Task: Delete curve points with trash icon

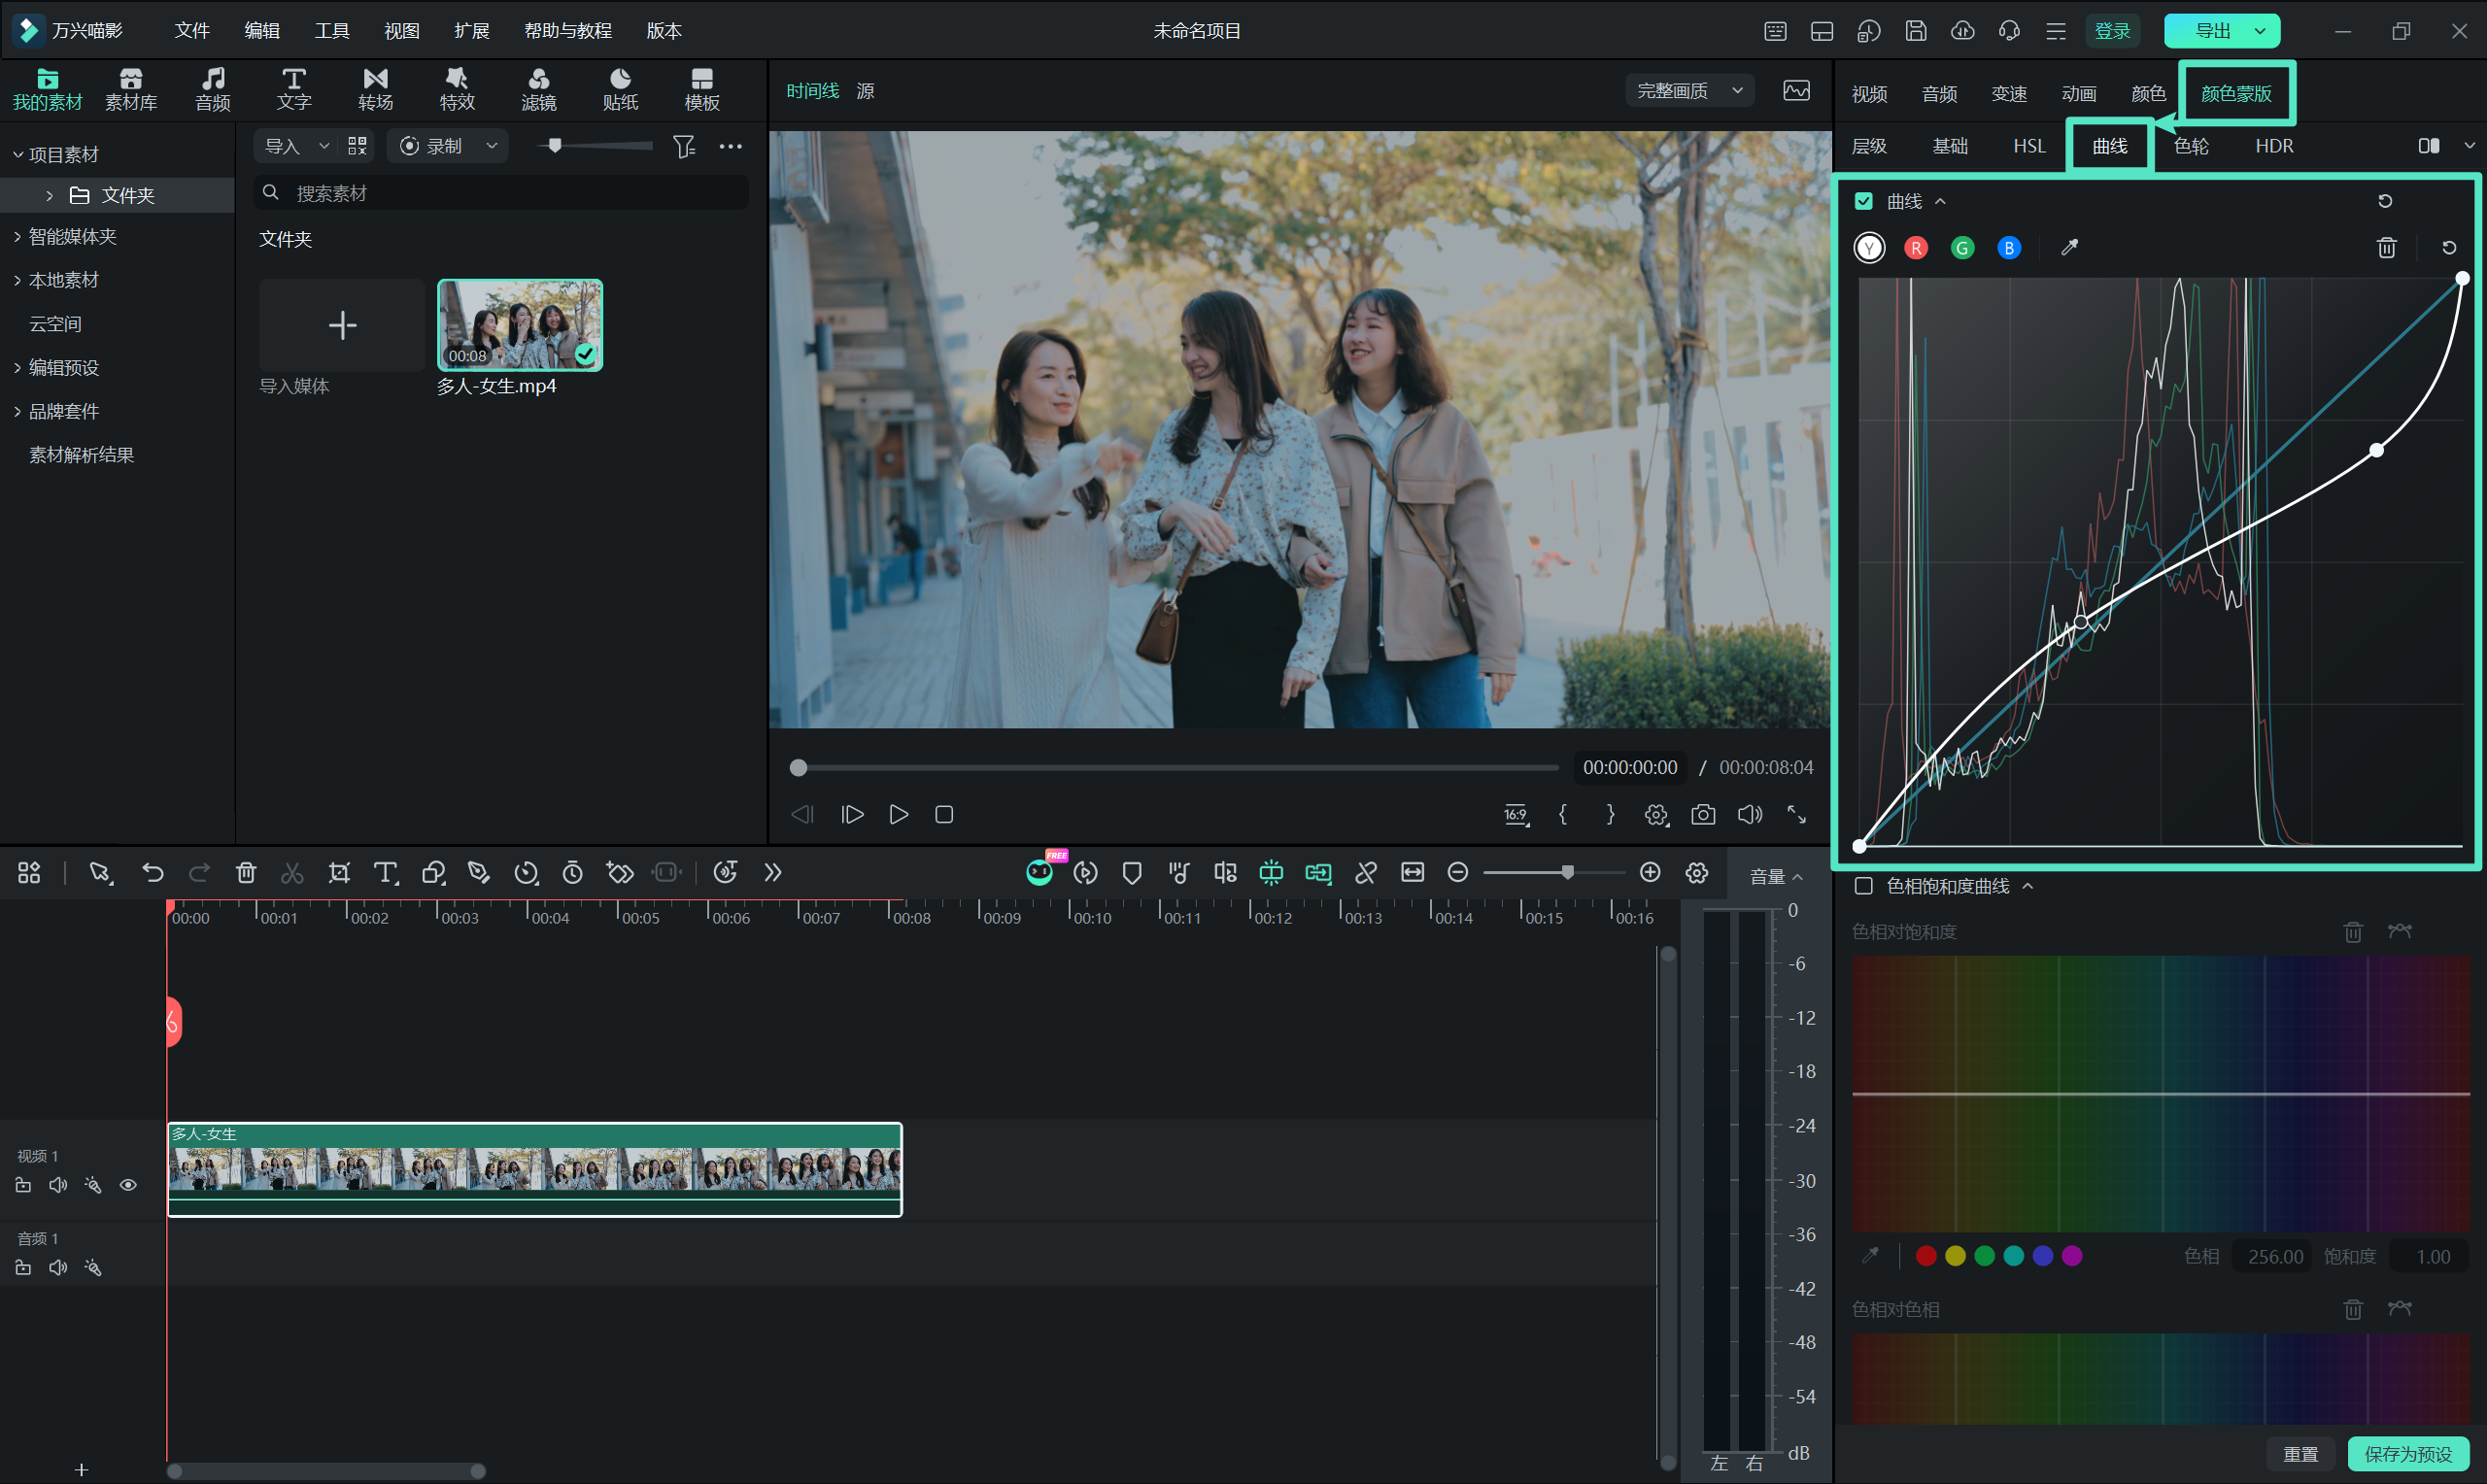Action: pyautogui.click(x=2386, y=247)
